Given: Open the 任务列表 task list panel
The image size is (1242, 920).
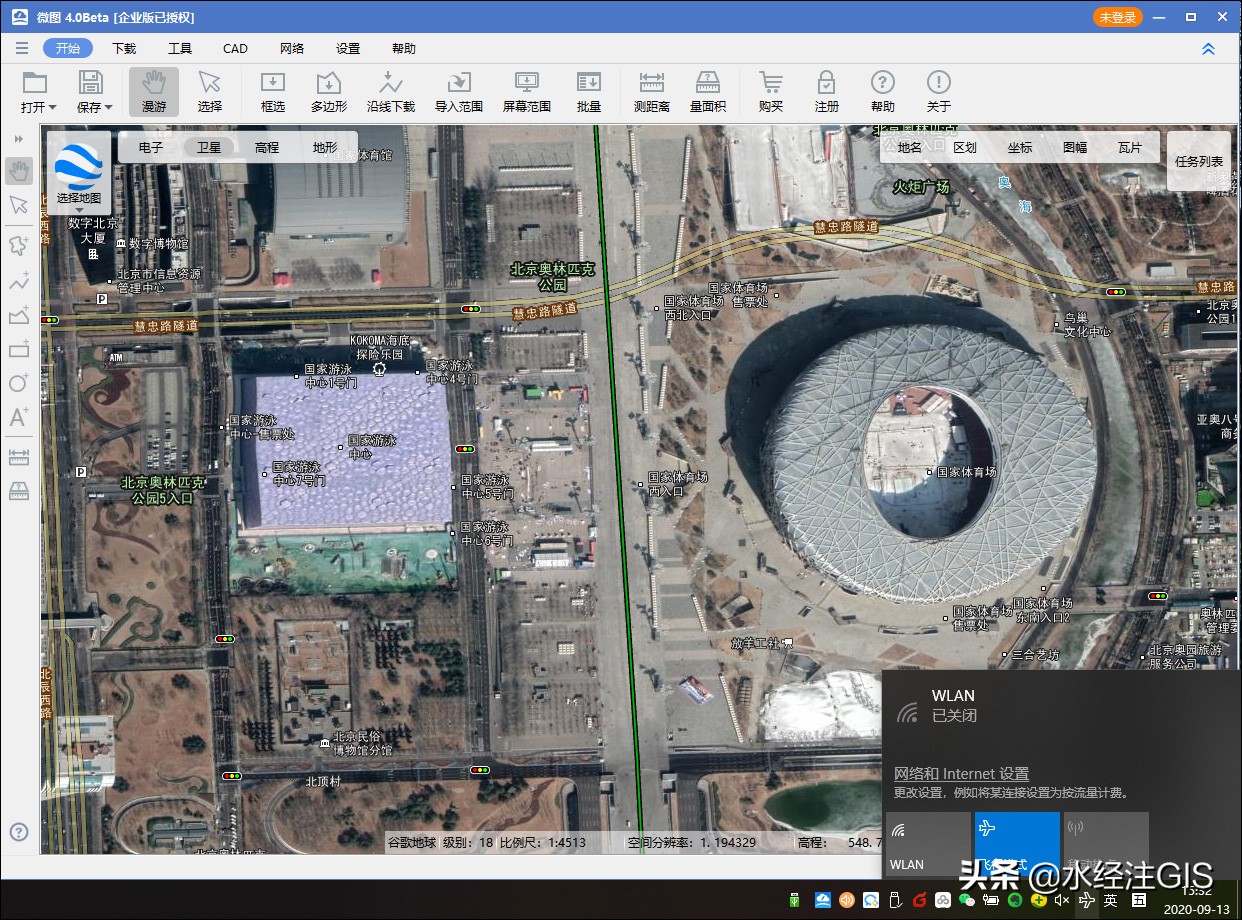Looking at the screenshot, I should pyautogui.click(x=1198, y=161).
